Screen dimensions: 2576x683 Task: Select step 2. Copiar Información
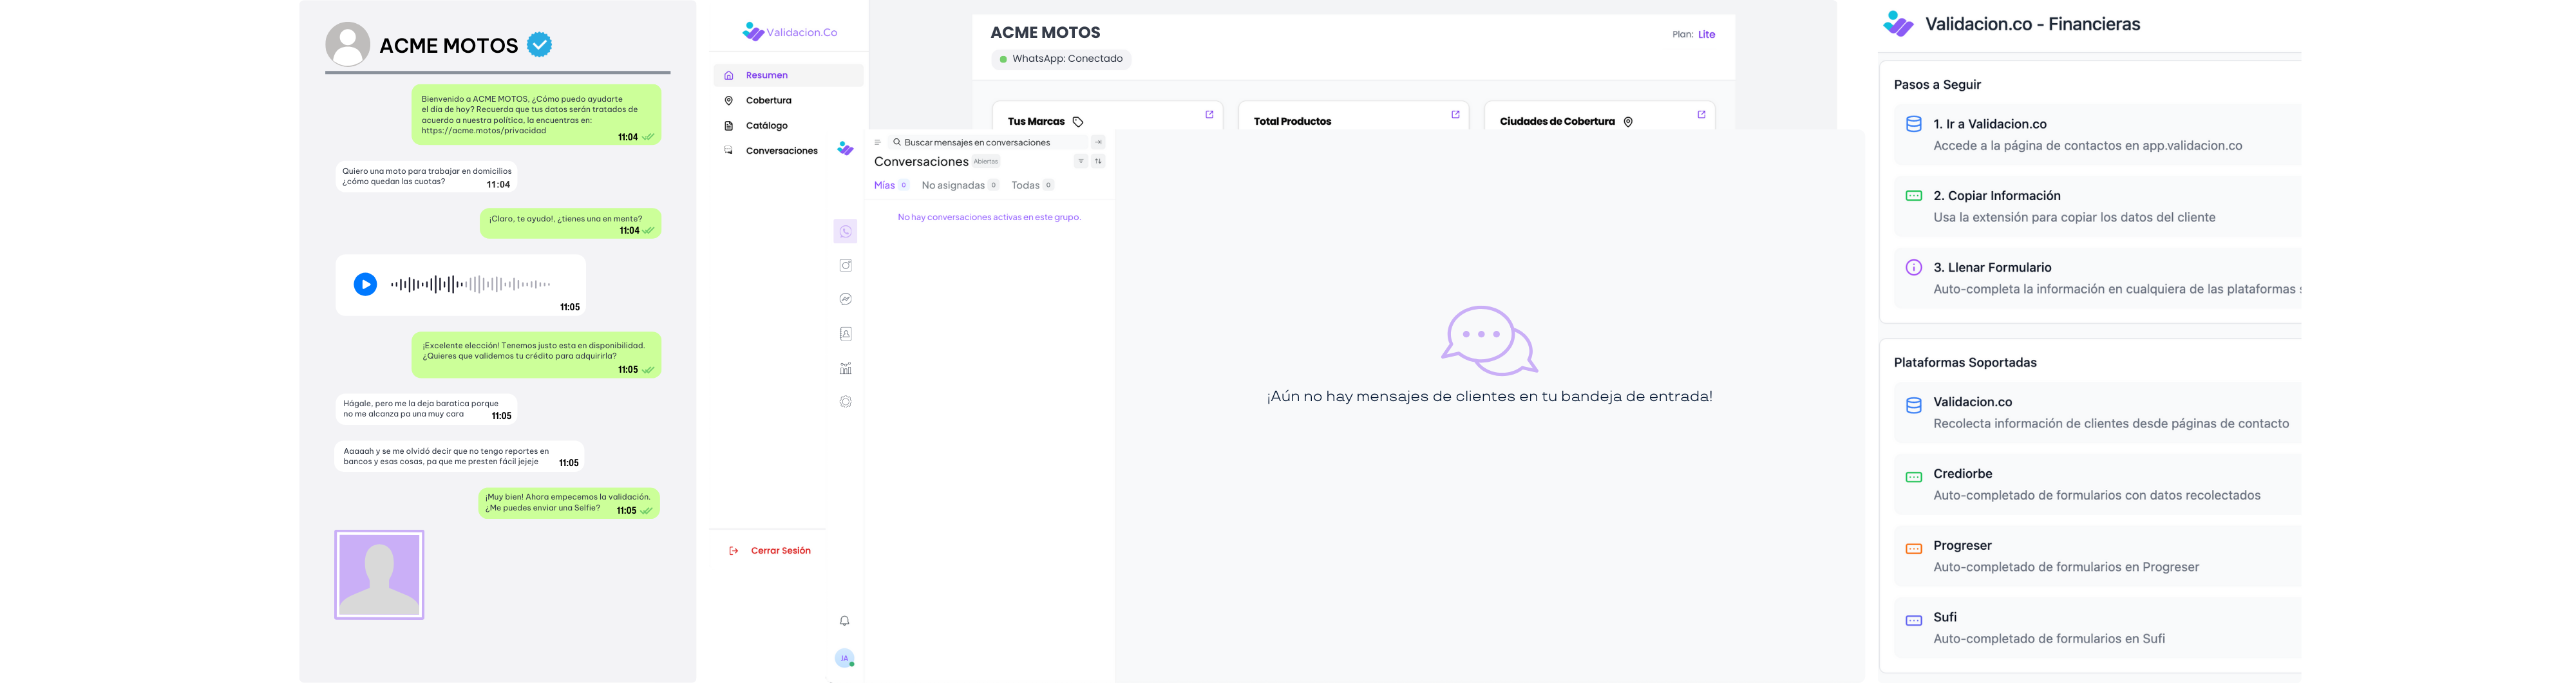(2097, 206)
